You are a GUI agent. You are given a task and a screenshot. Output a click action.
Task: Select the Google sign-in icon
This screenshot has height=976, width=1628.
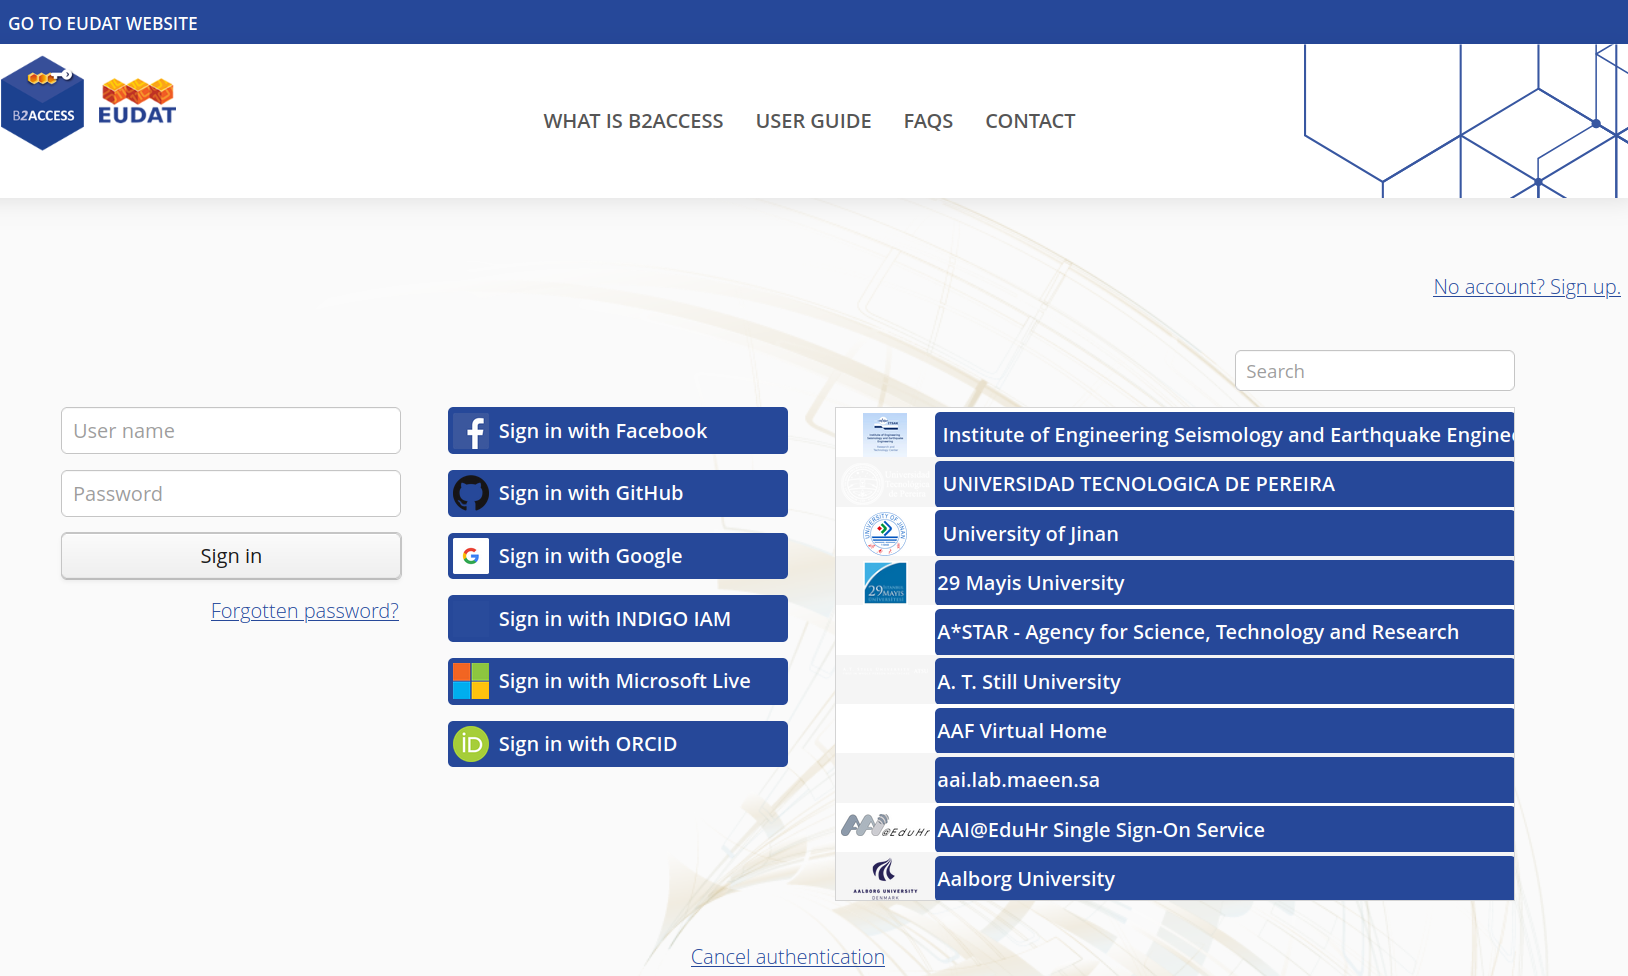tap(471, 555)
